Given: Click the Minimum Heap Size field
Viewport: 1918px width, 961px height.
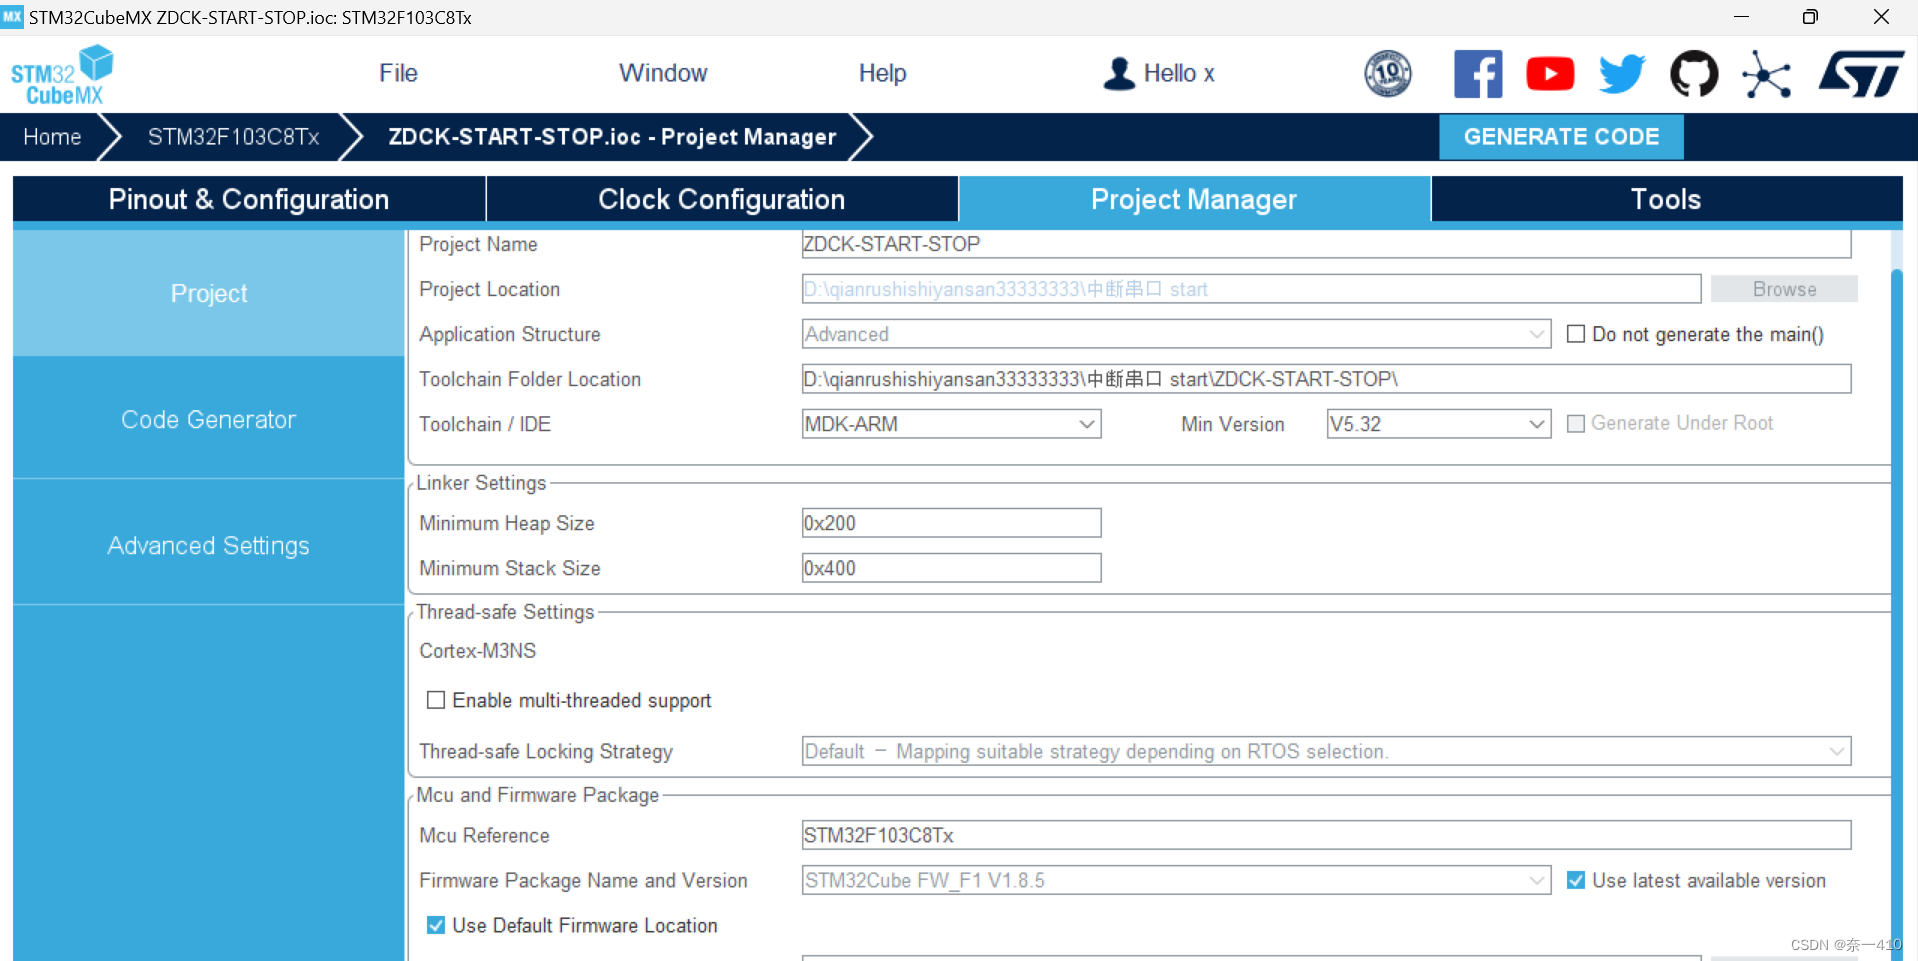Looking at the screenshot, I should 951,523.
